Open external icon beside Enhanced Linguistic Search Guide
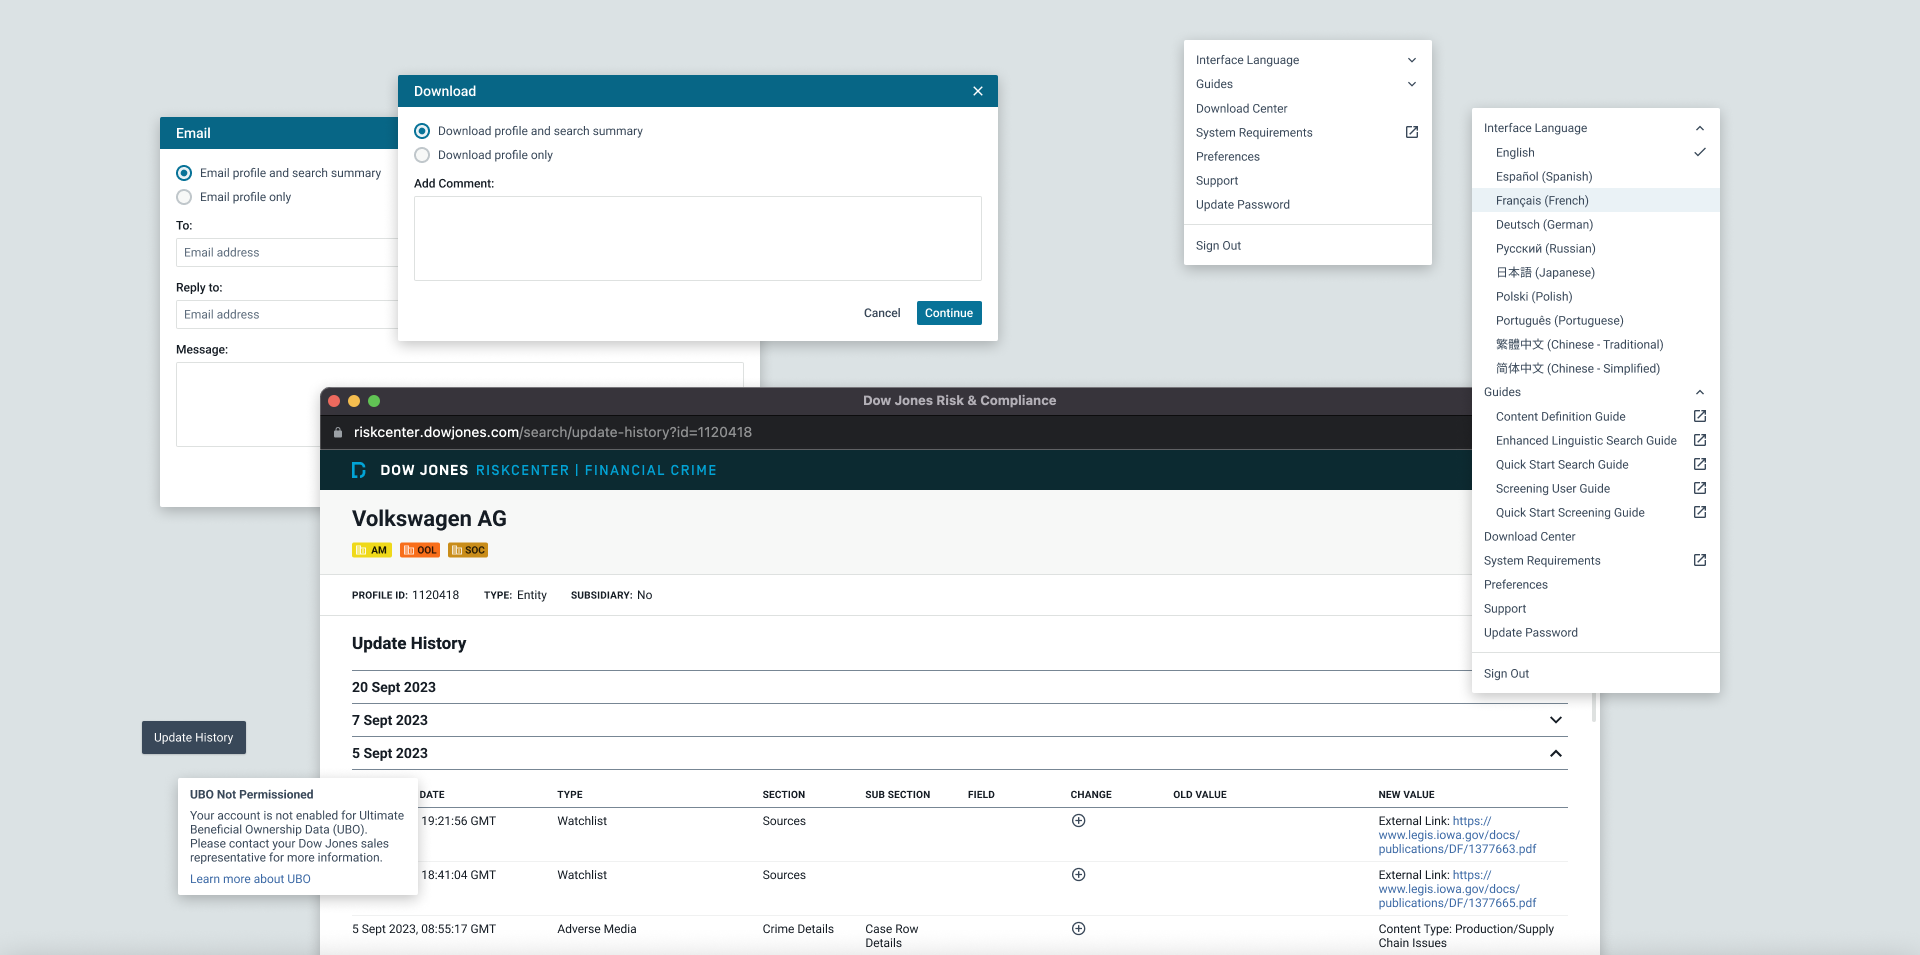 [1700, 440]
